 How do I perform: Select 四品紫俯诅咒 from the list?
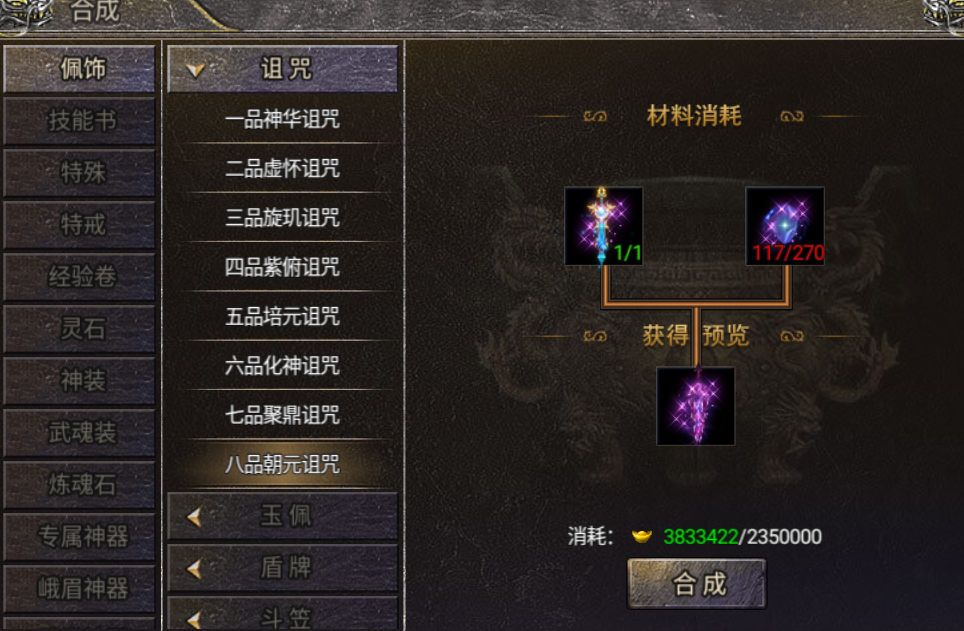[x=283, y=267]
